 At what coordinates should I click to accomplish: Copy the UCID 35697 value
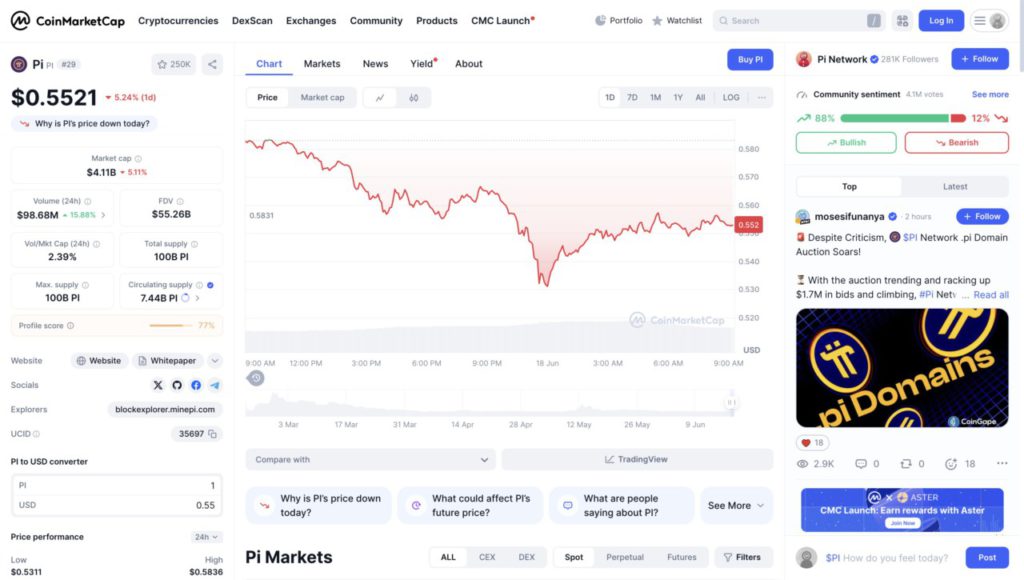[213, 434]
